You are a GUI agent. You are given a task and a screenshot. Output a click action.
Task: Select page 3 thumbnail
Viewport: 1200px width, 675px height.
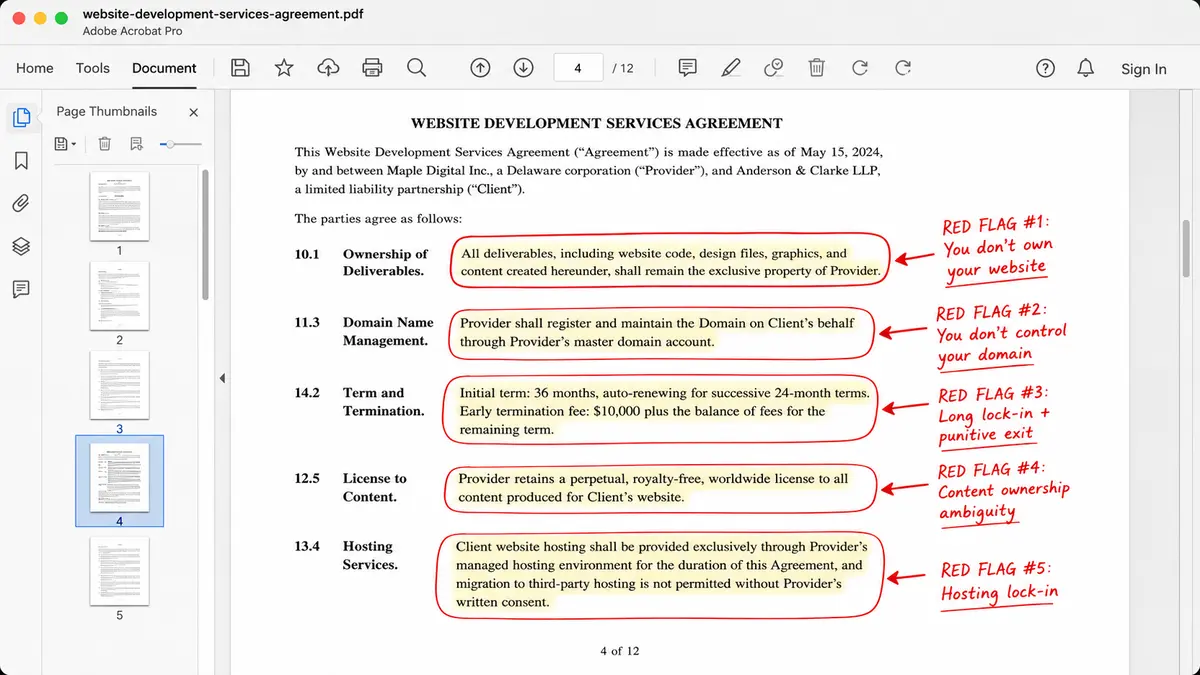point(119,385)
